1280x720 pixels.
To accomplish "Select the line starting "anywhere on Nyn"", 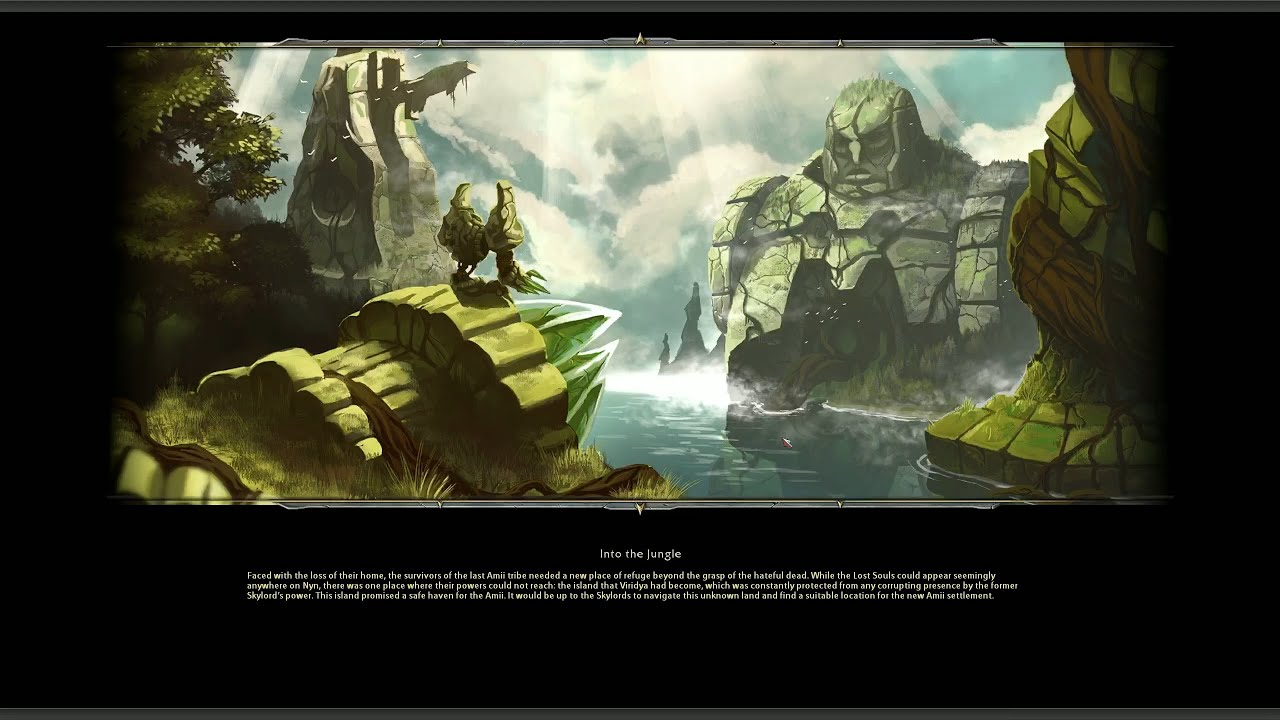I will (x=632, y=586).
